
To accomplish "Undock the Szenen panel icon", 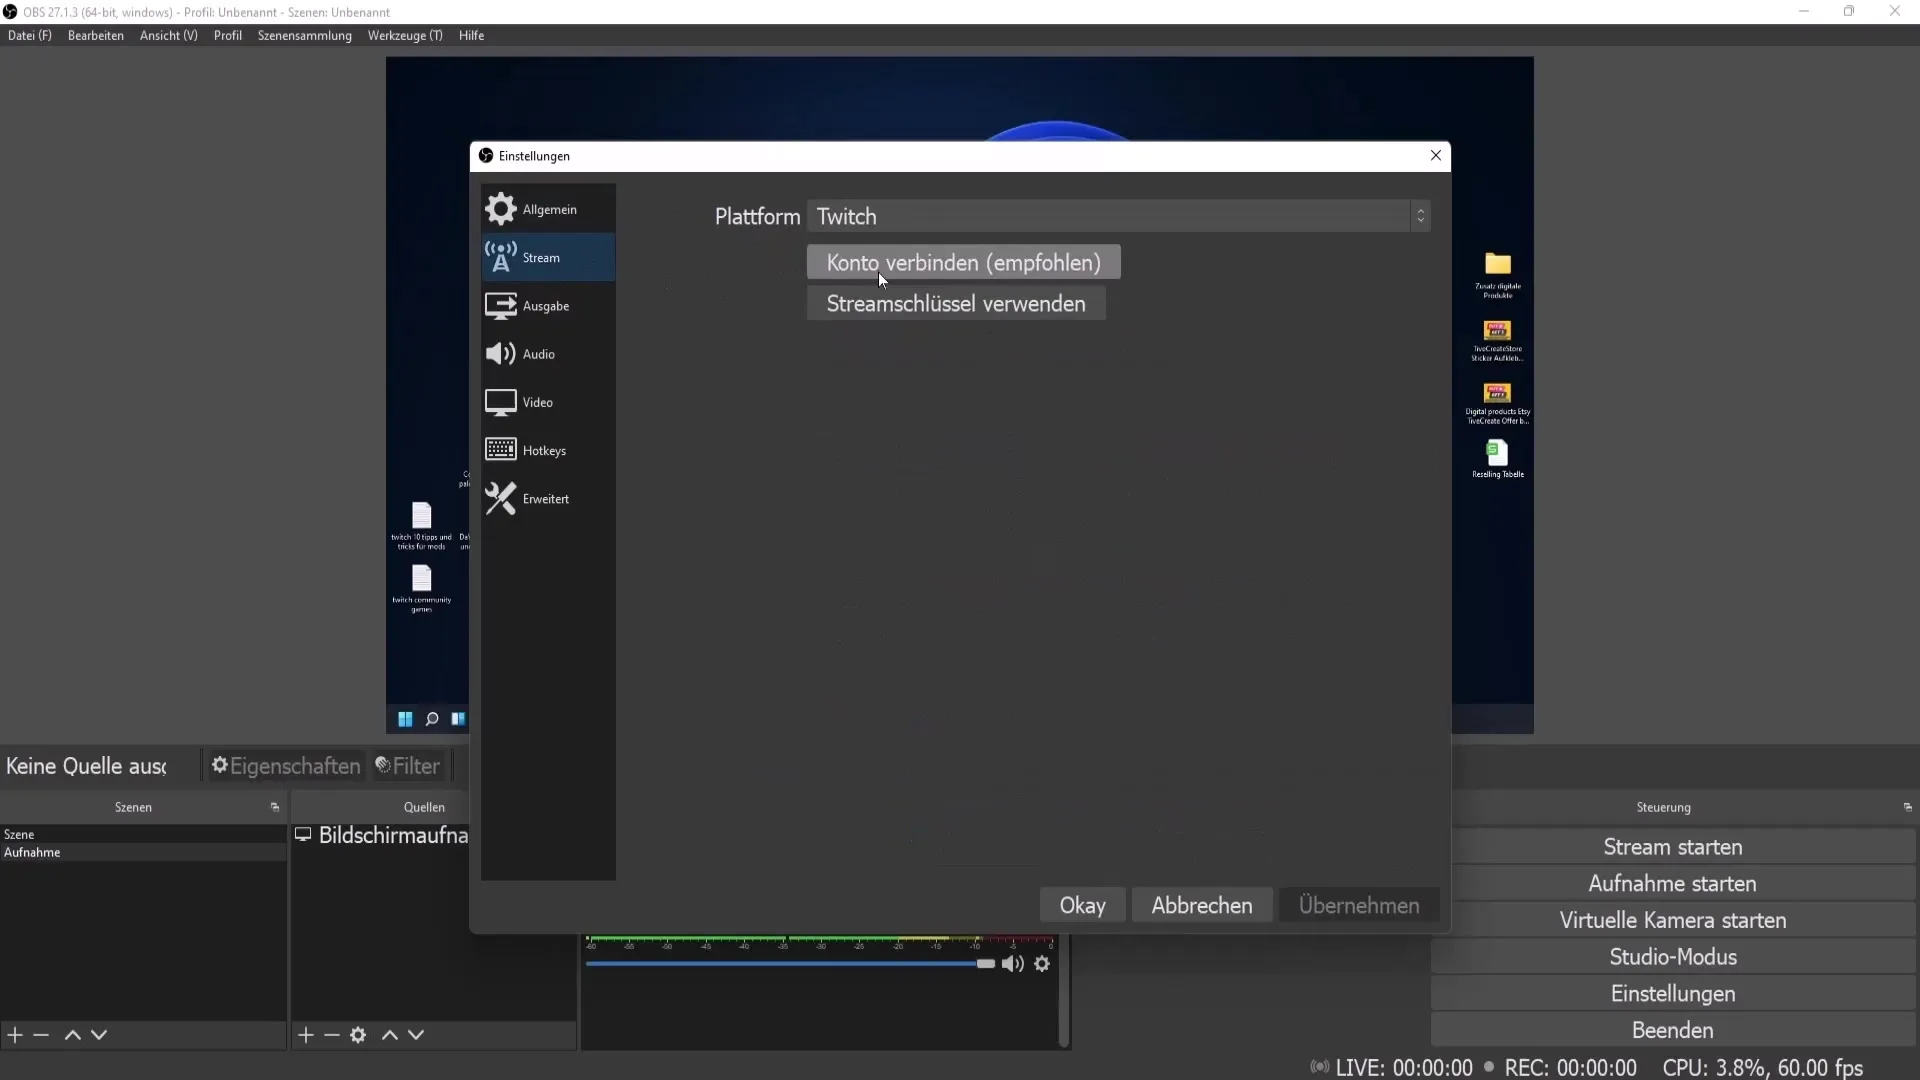I will click(275, 807).
